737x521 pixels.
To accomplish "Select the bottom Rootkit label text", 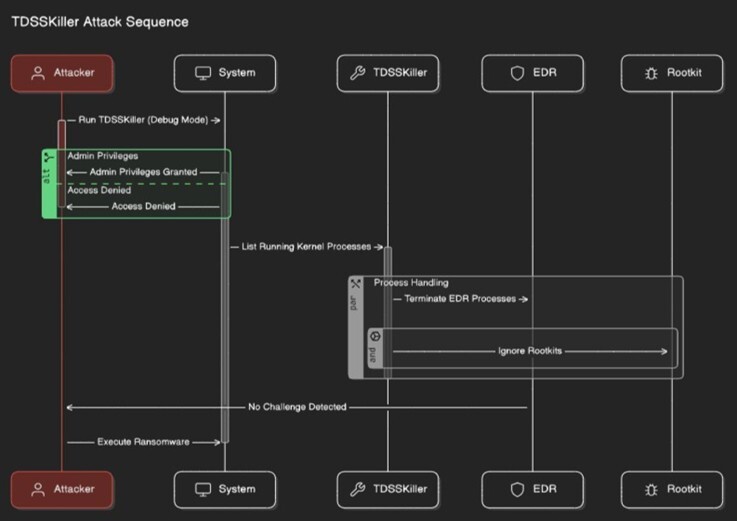I will coord(684,489).
